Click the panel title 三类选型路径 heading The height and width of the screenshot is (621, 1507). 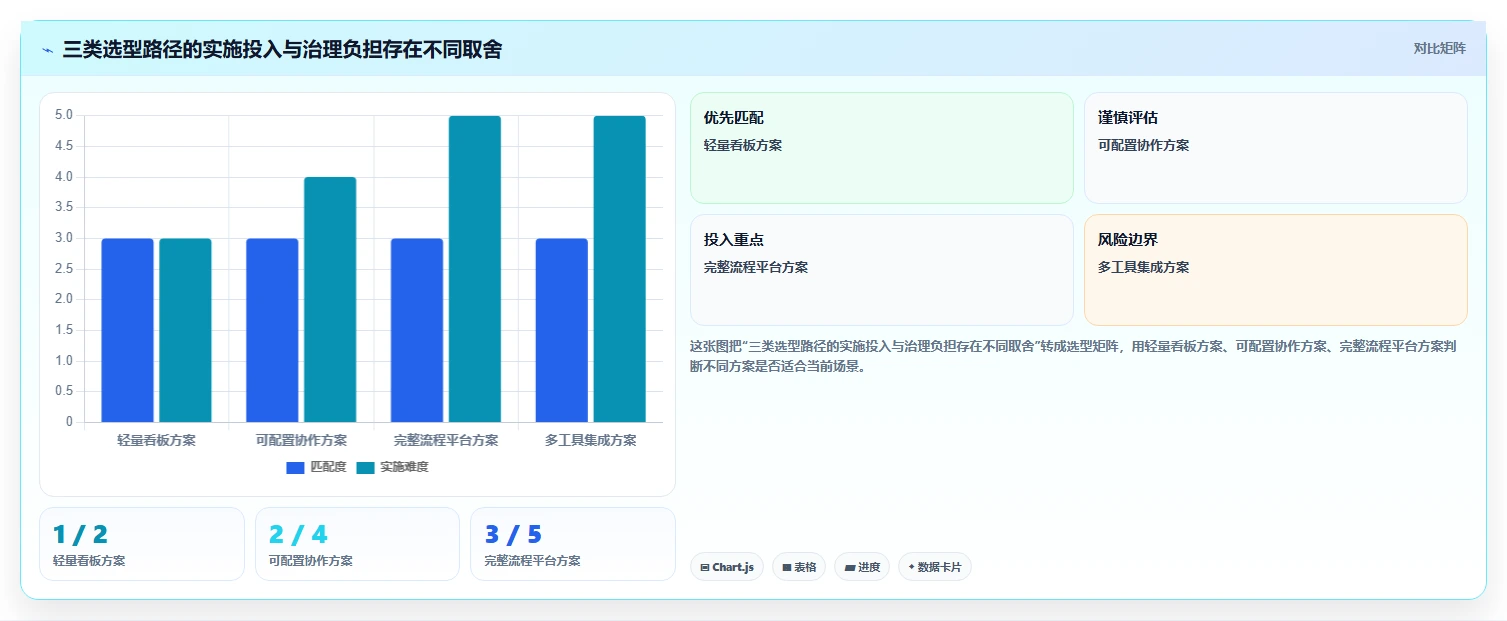[282, 50]
